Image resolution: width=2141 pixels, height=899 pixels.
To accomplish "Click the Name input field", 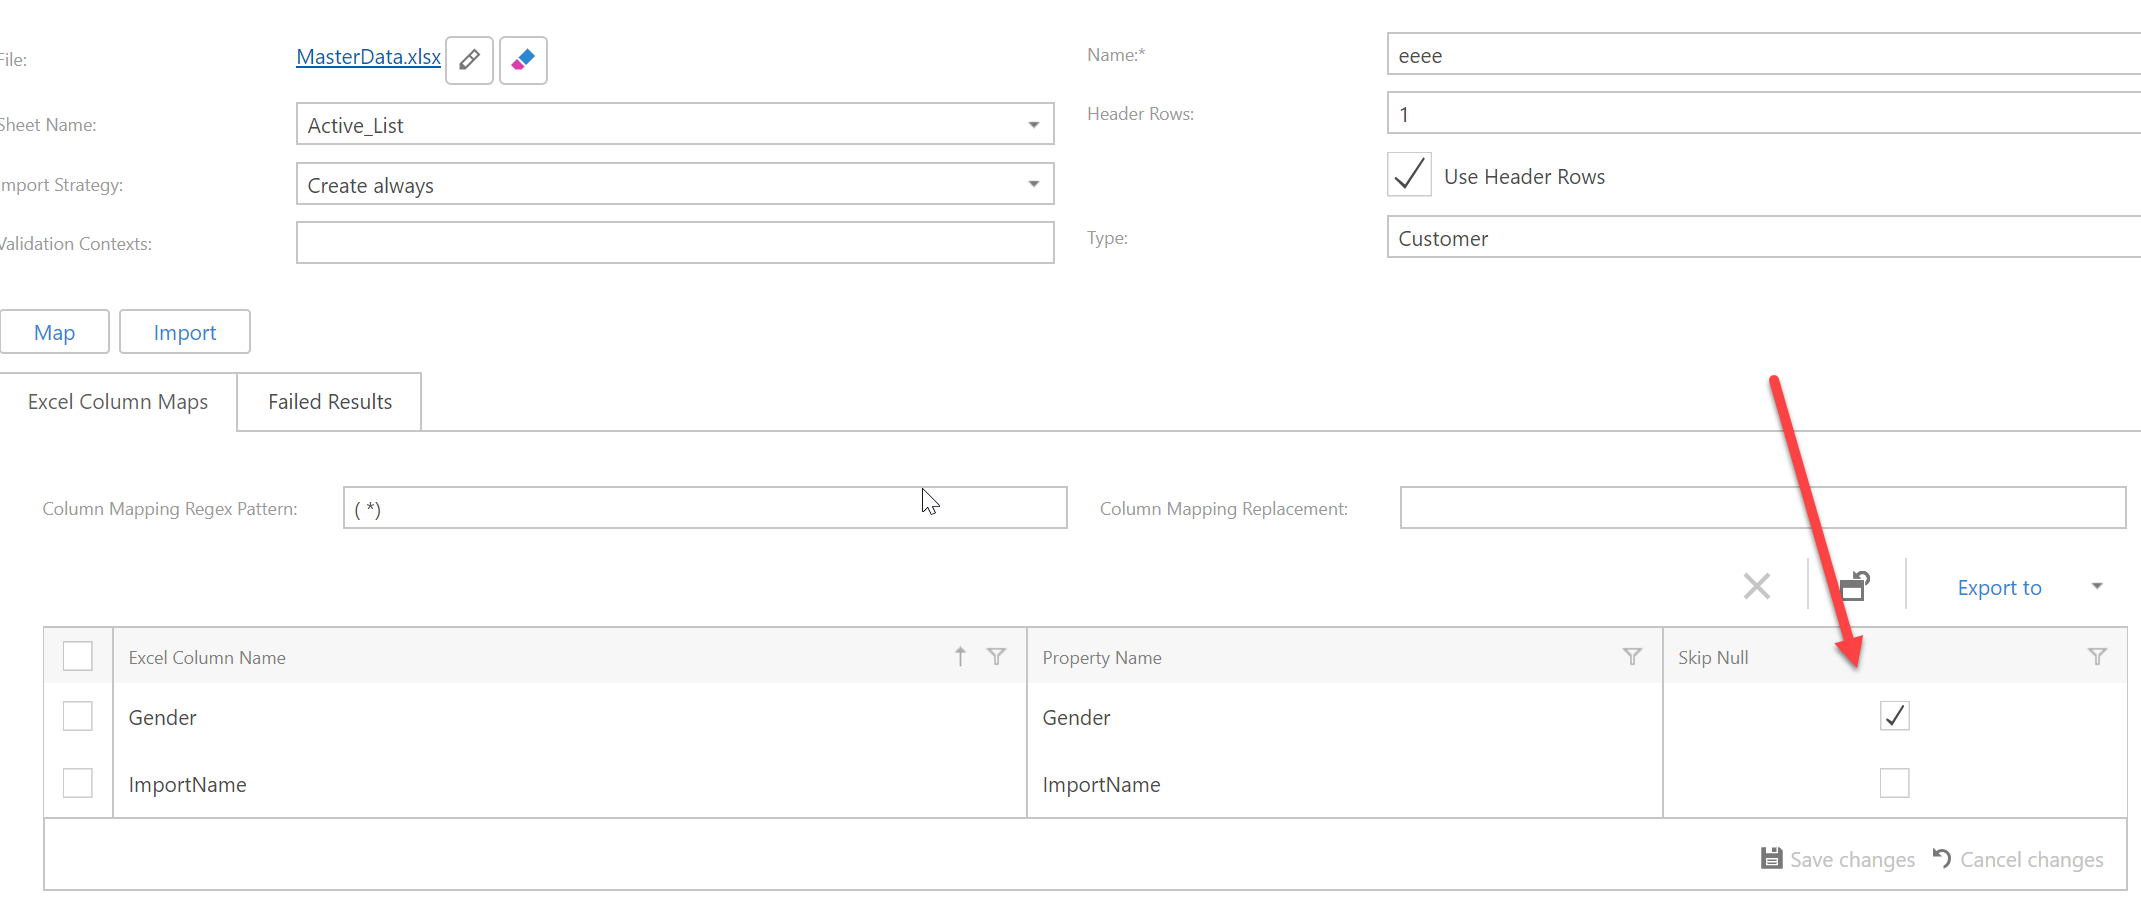I will pyautogui.click(x=1764, y=55).
